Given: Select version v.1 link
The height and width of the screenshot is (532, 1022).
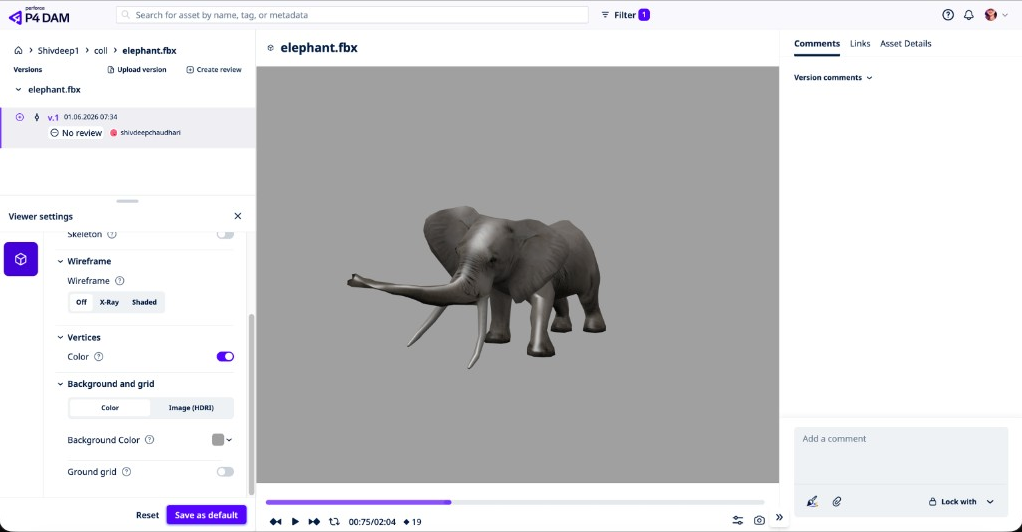Looking at the screenshot, I should pyautogui.click(x=53, y=118).
